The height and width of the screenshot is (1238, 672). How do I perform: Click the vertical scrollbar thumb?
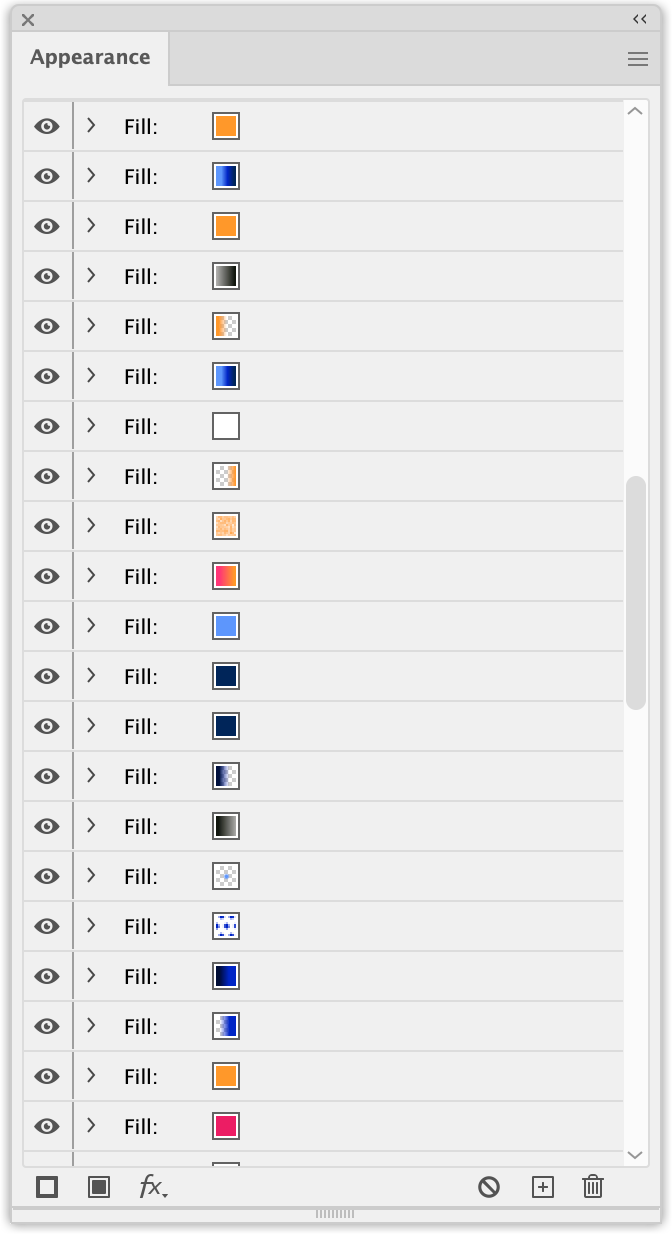pyautogui.click(x=636, y=593)
